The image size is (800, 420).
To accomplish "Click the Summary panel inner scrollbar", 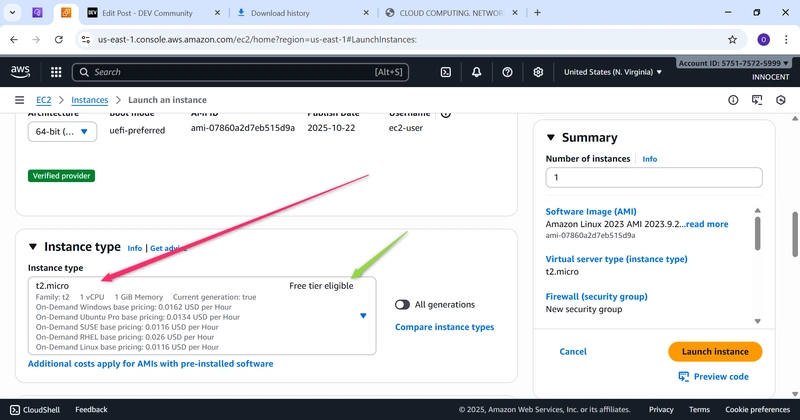I will (x=758, y=234).
